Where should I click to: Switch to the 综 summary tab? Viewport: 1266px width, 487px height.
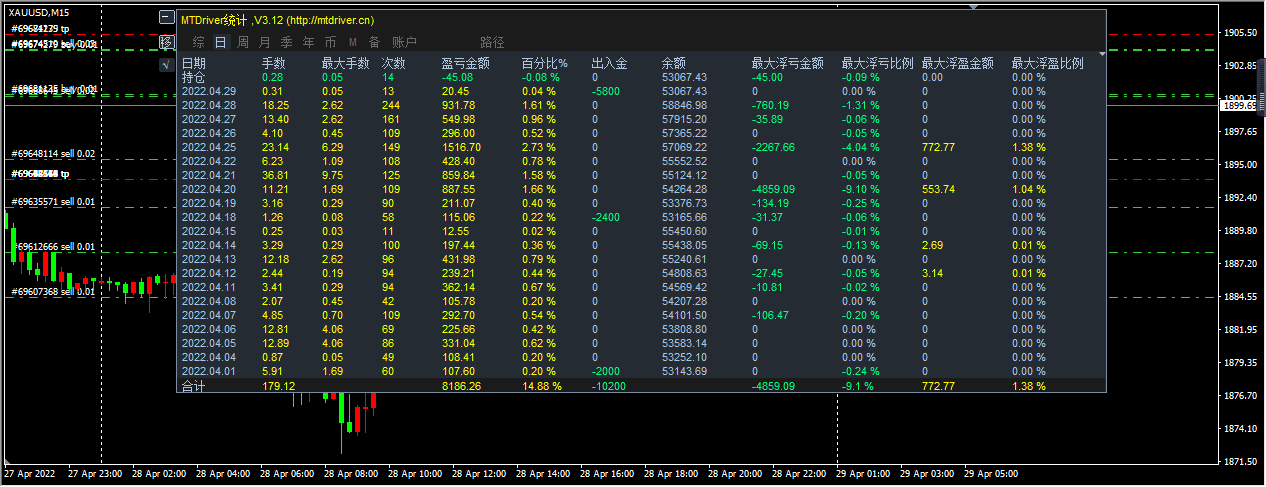point(198,42)
